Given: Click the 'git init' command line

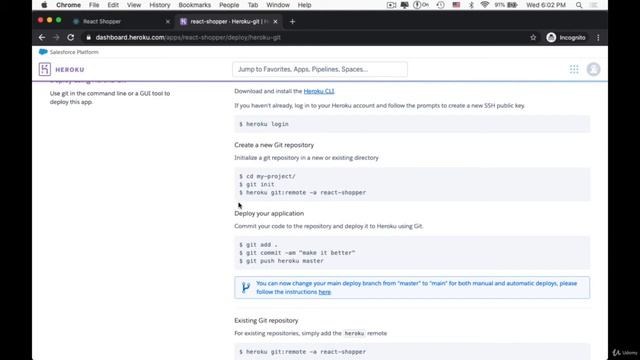Looking at the screenshot, I should [257, 184].
